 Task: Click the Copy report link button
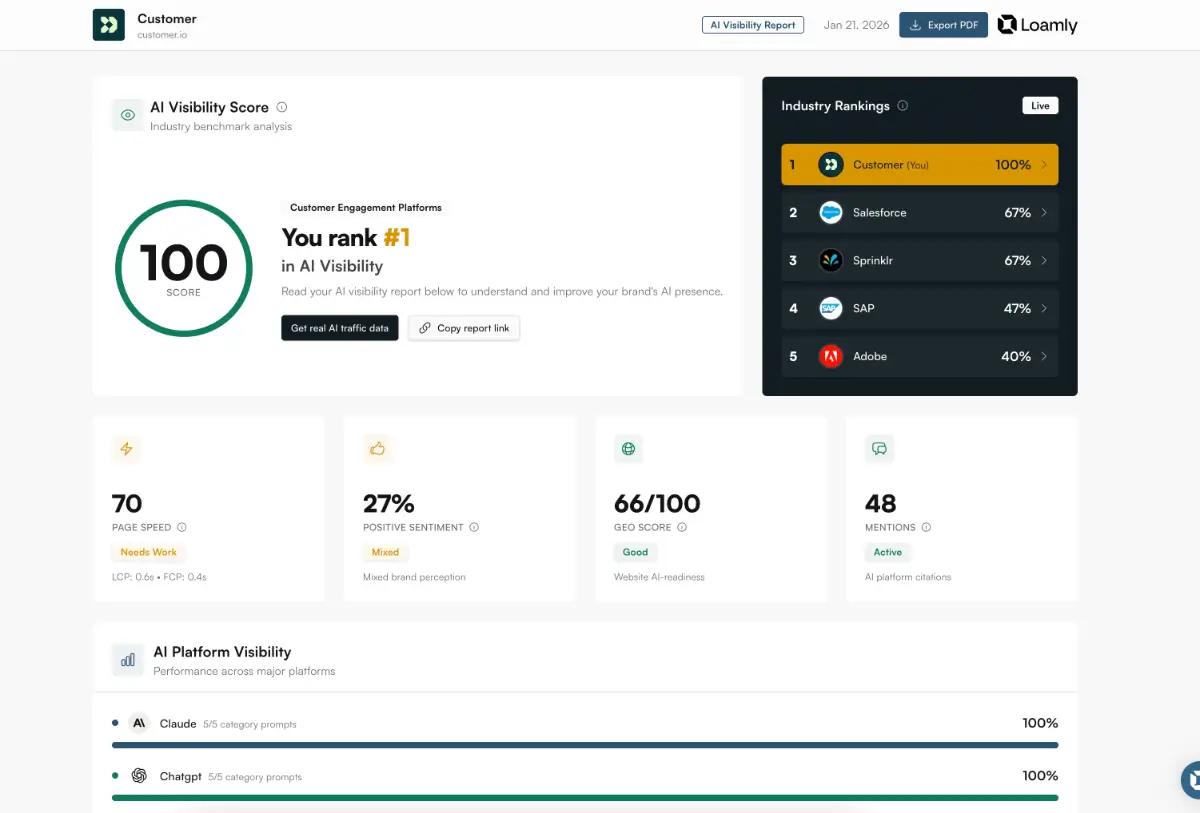click(x=464, y=328)
